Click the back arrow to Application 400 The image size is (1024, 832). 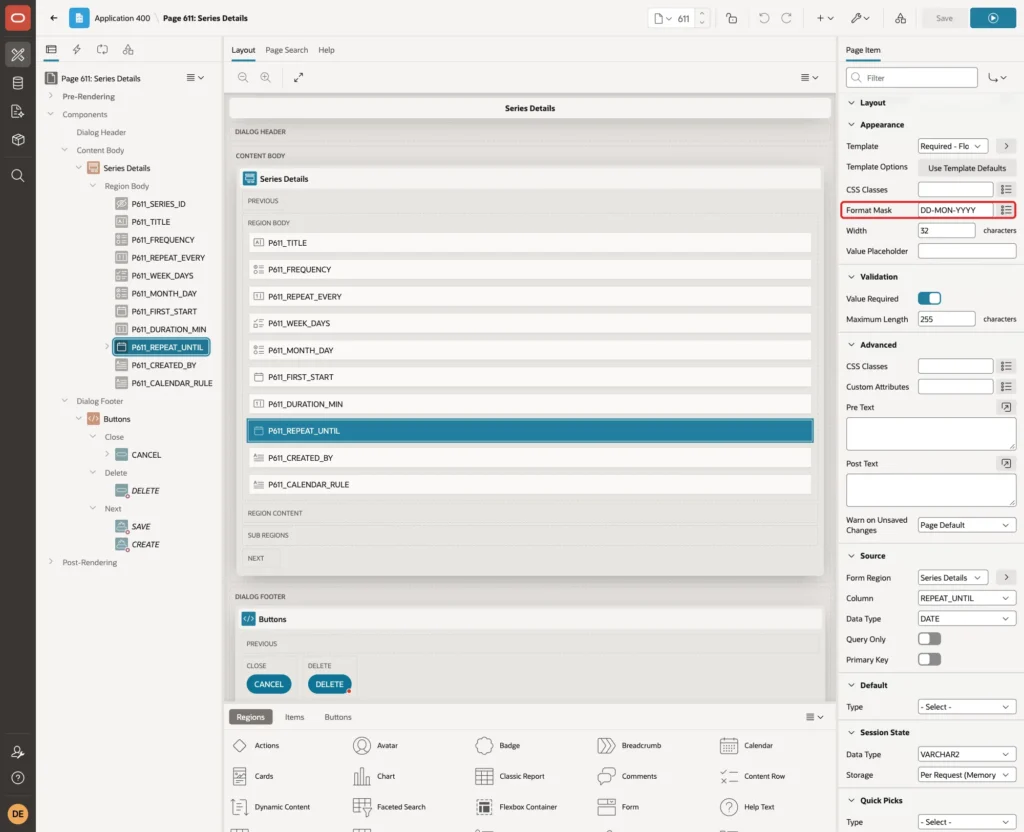pyautogui.click(x=54, y=18)
